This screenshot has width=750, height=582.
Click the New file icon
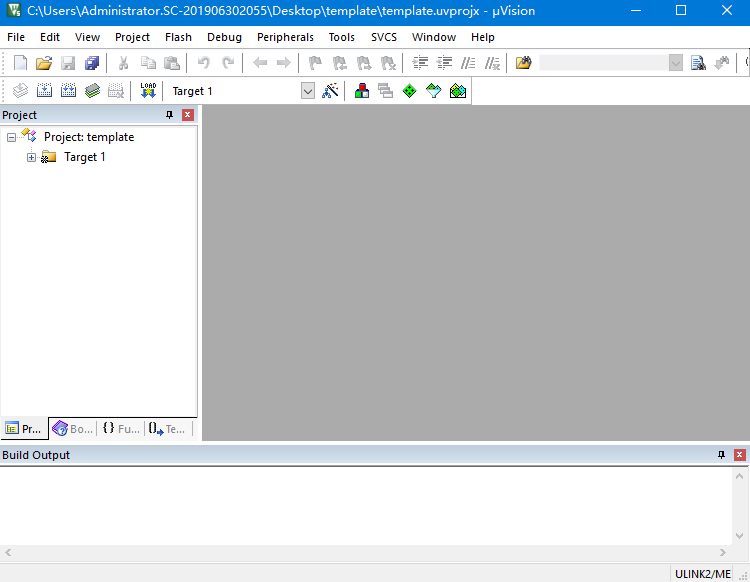coord(20,63)
